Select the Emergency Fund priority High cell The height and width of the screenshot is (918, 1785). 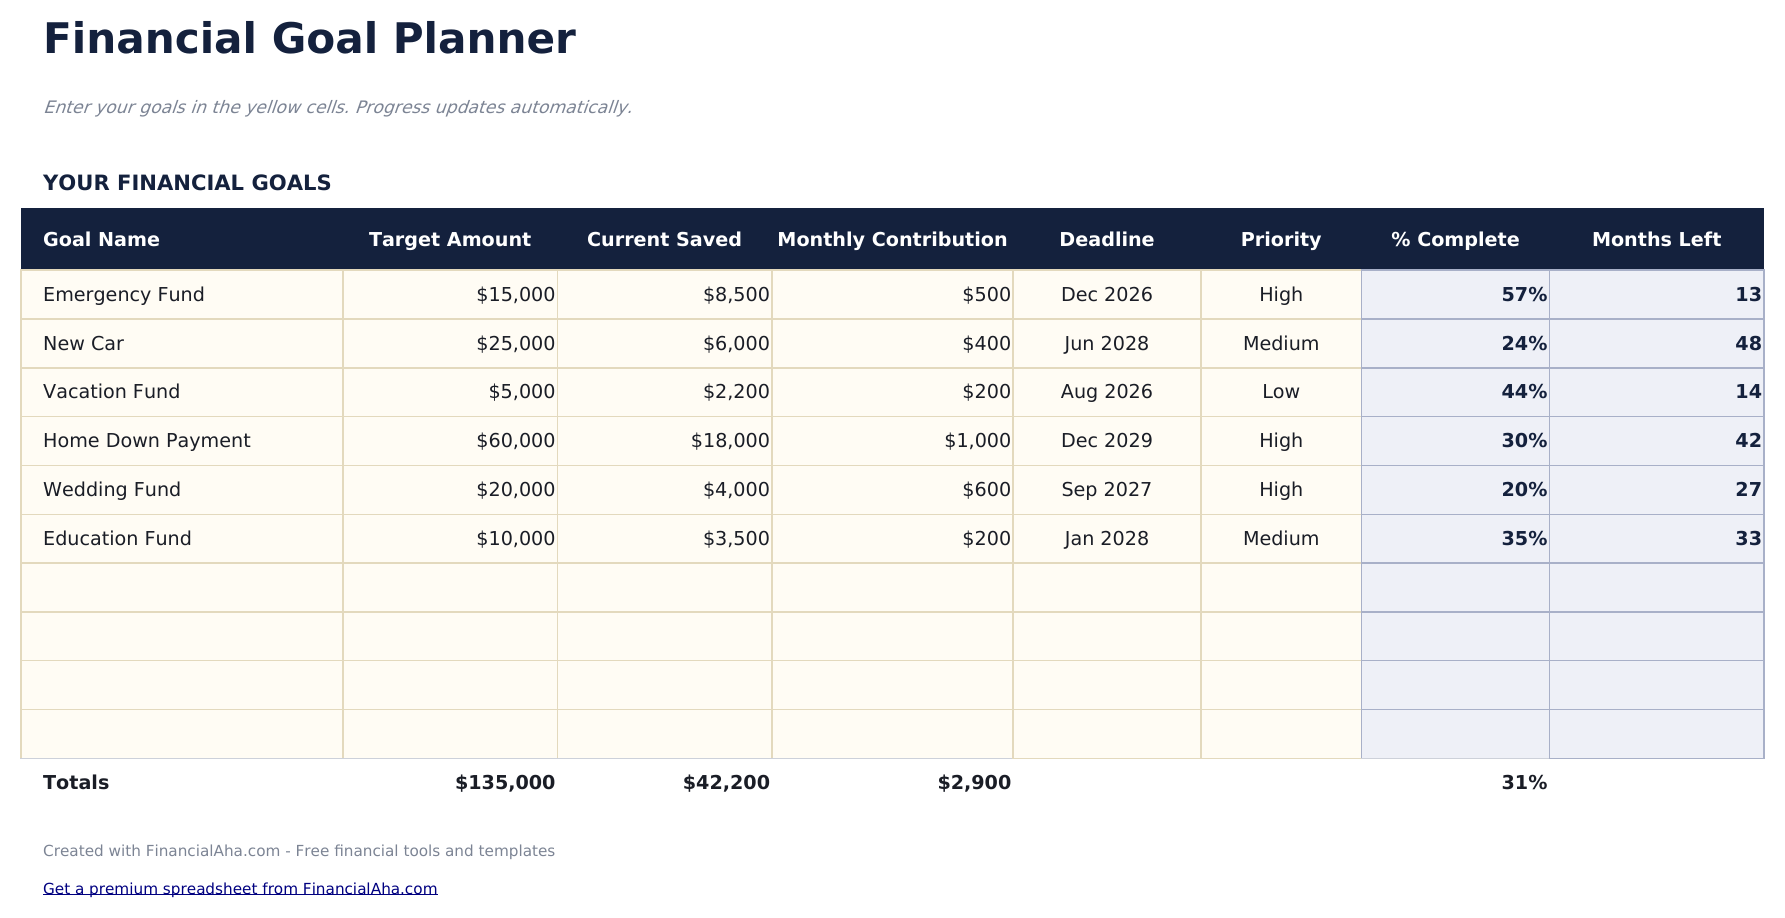pos(1280,295)
